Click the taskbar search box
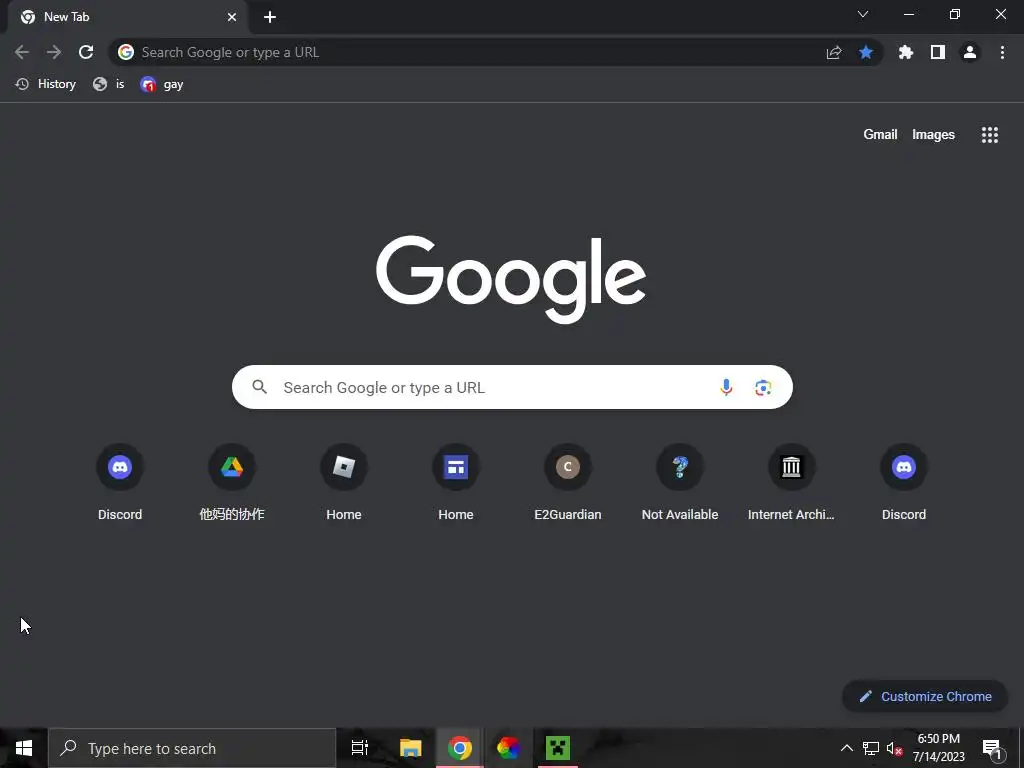1024x768 pixels. tap(192, 748)
